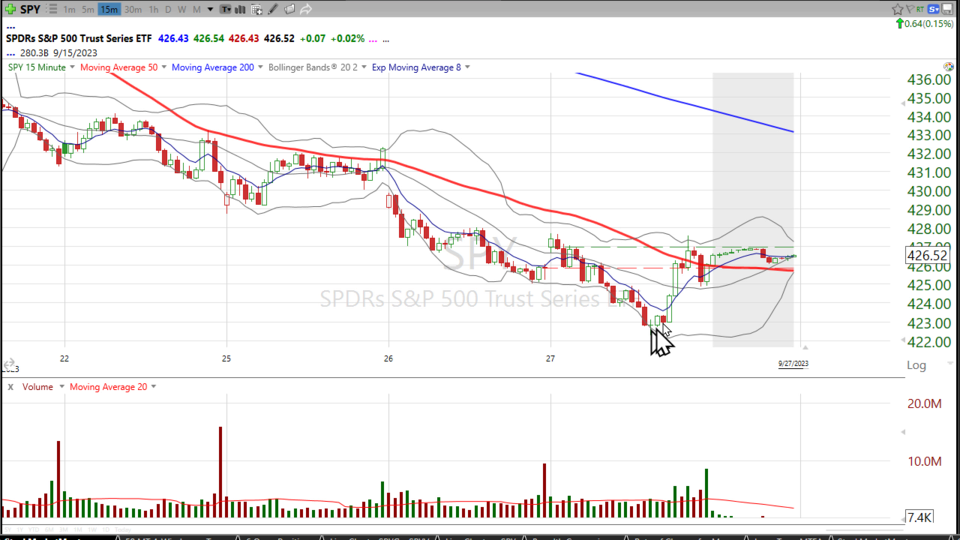960x540 pixels.
Task: Expand the more-timeframes dropdown arrow
Action: point(210,9)
